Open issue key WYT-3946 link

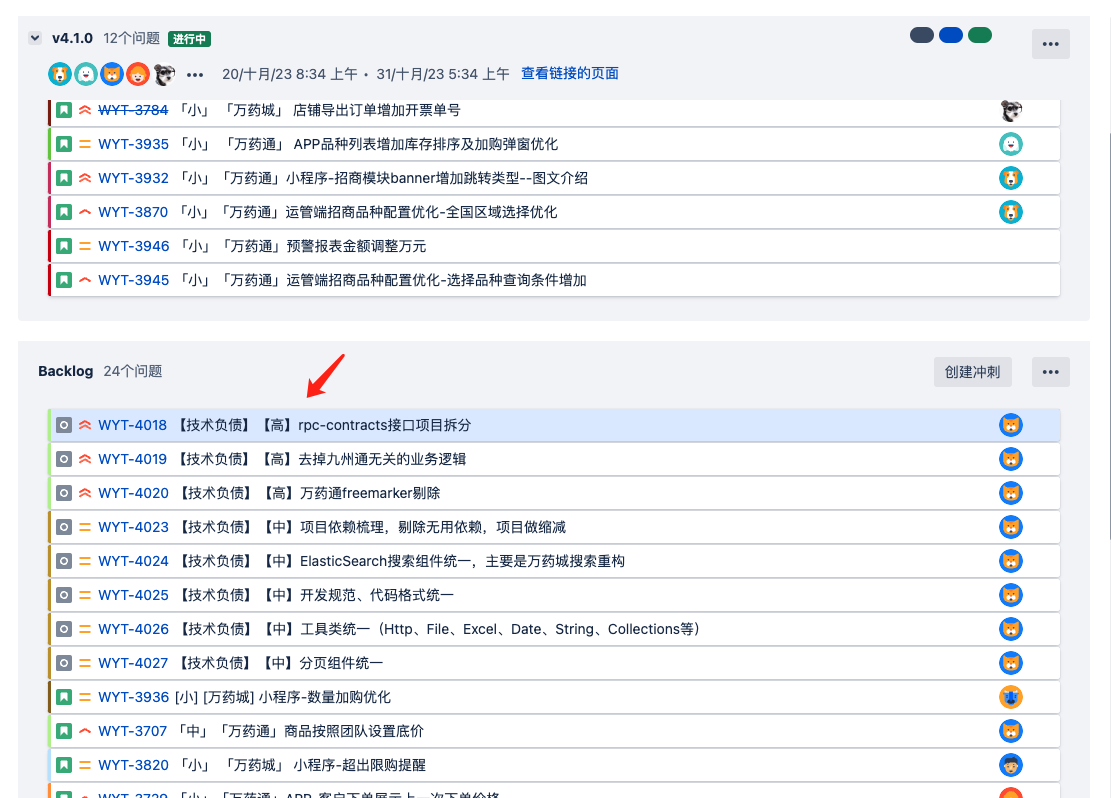(133, 246)
